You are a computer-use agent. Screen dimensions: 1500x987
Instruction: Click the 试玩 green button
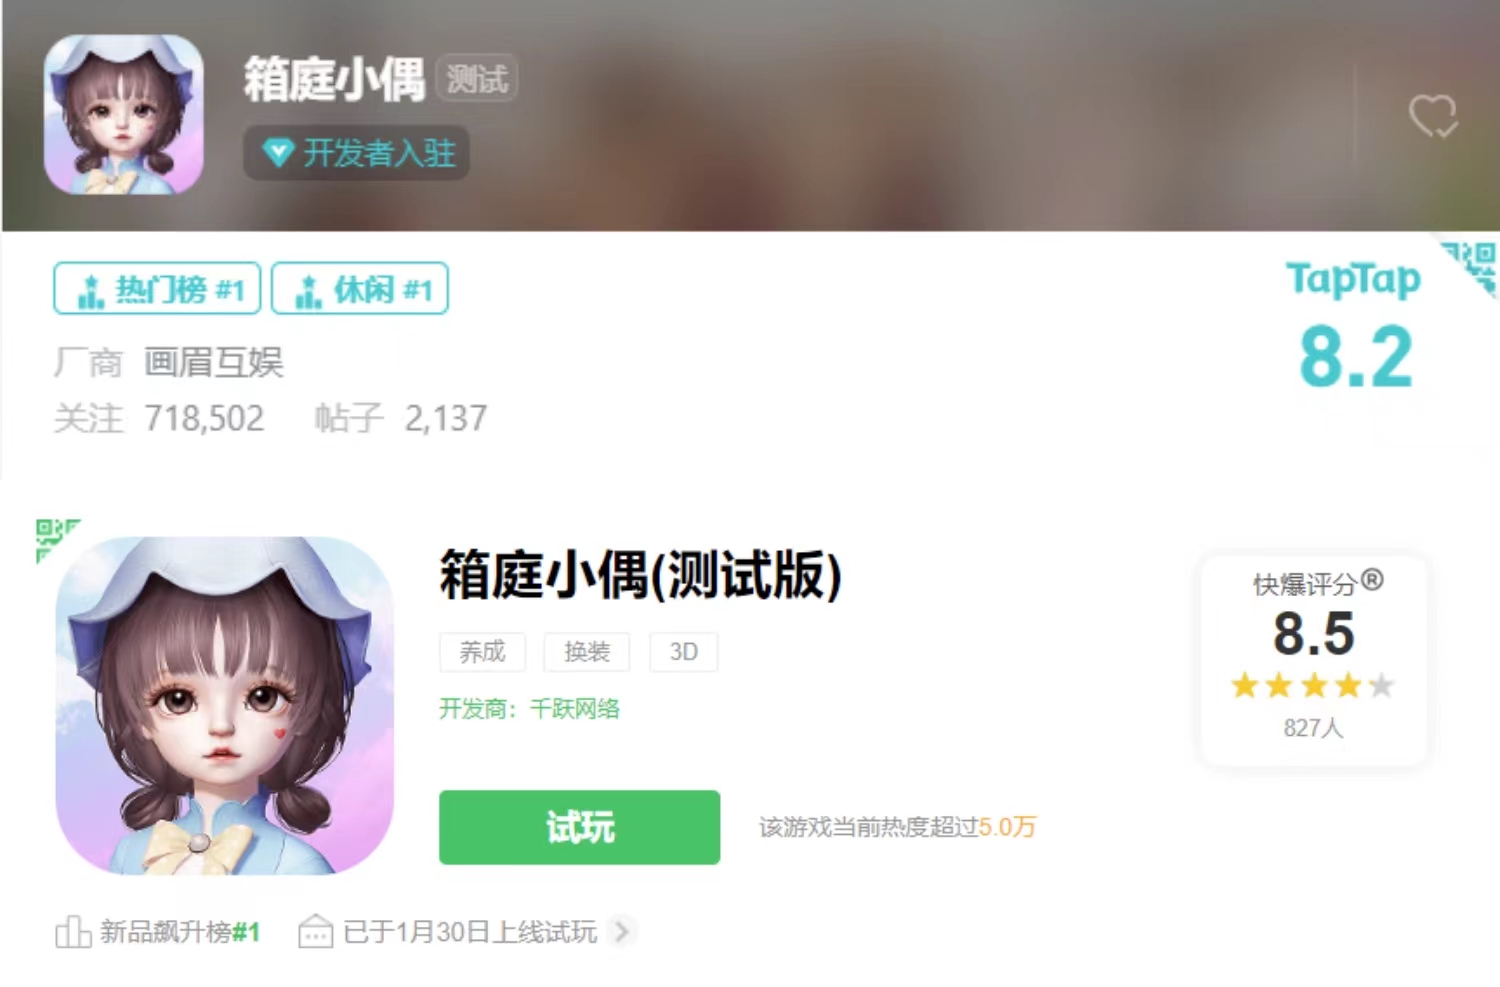pos(579,827)
